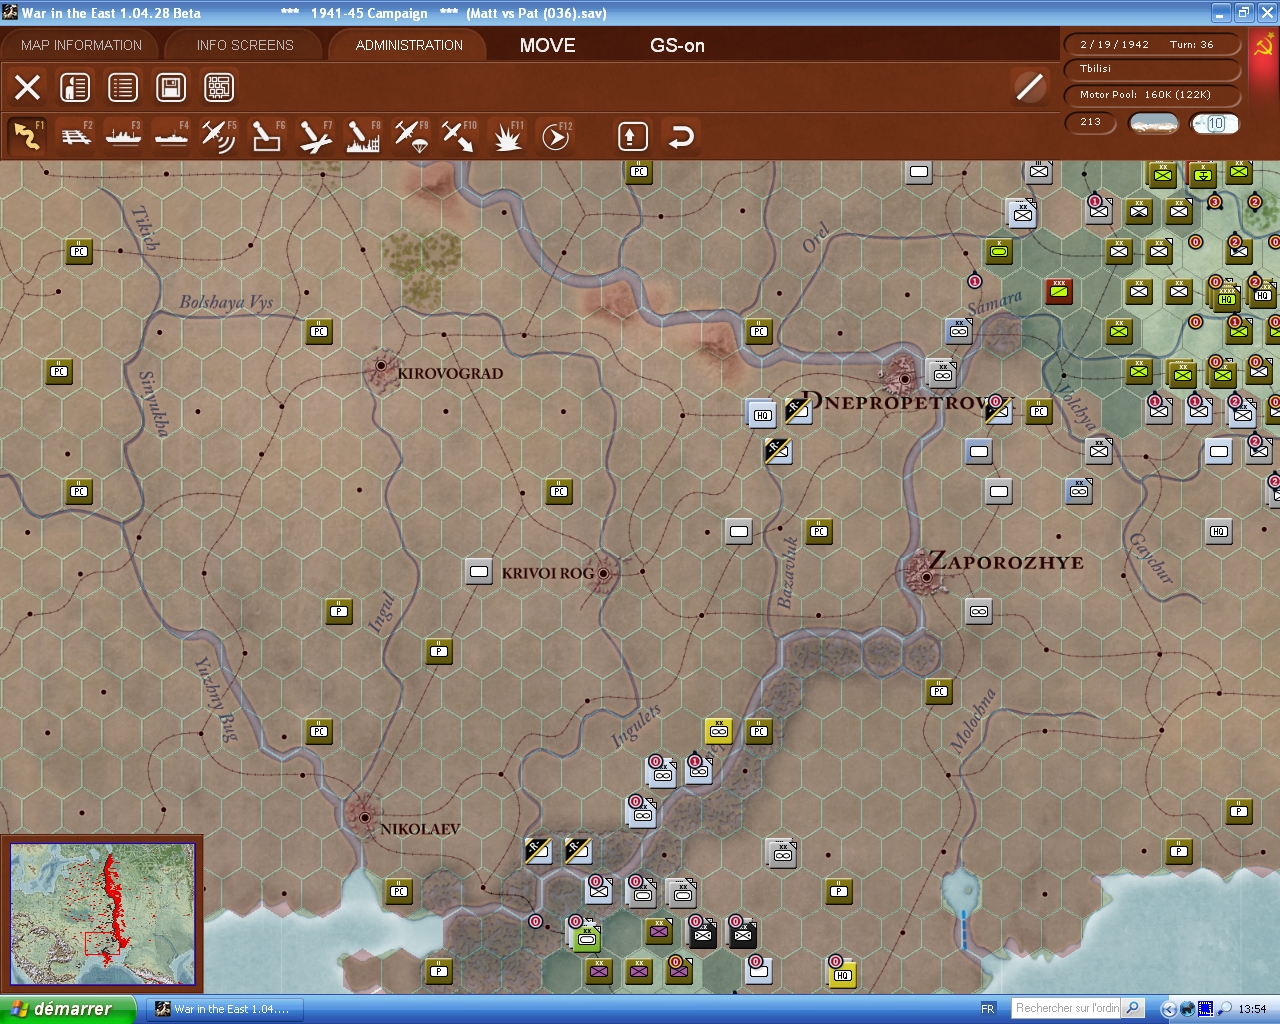The width and height of the screenshot is (1280, 1024).
Task: Click the Soviet hammer and sickle flag
Action: [x=1264, y=45]
